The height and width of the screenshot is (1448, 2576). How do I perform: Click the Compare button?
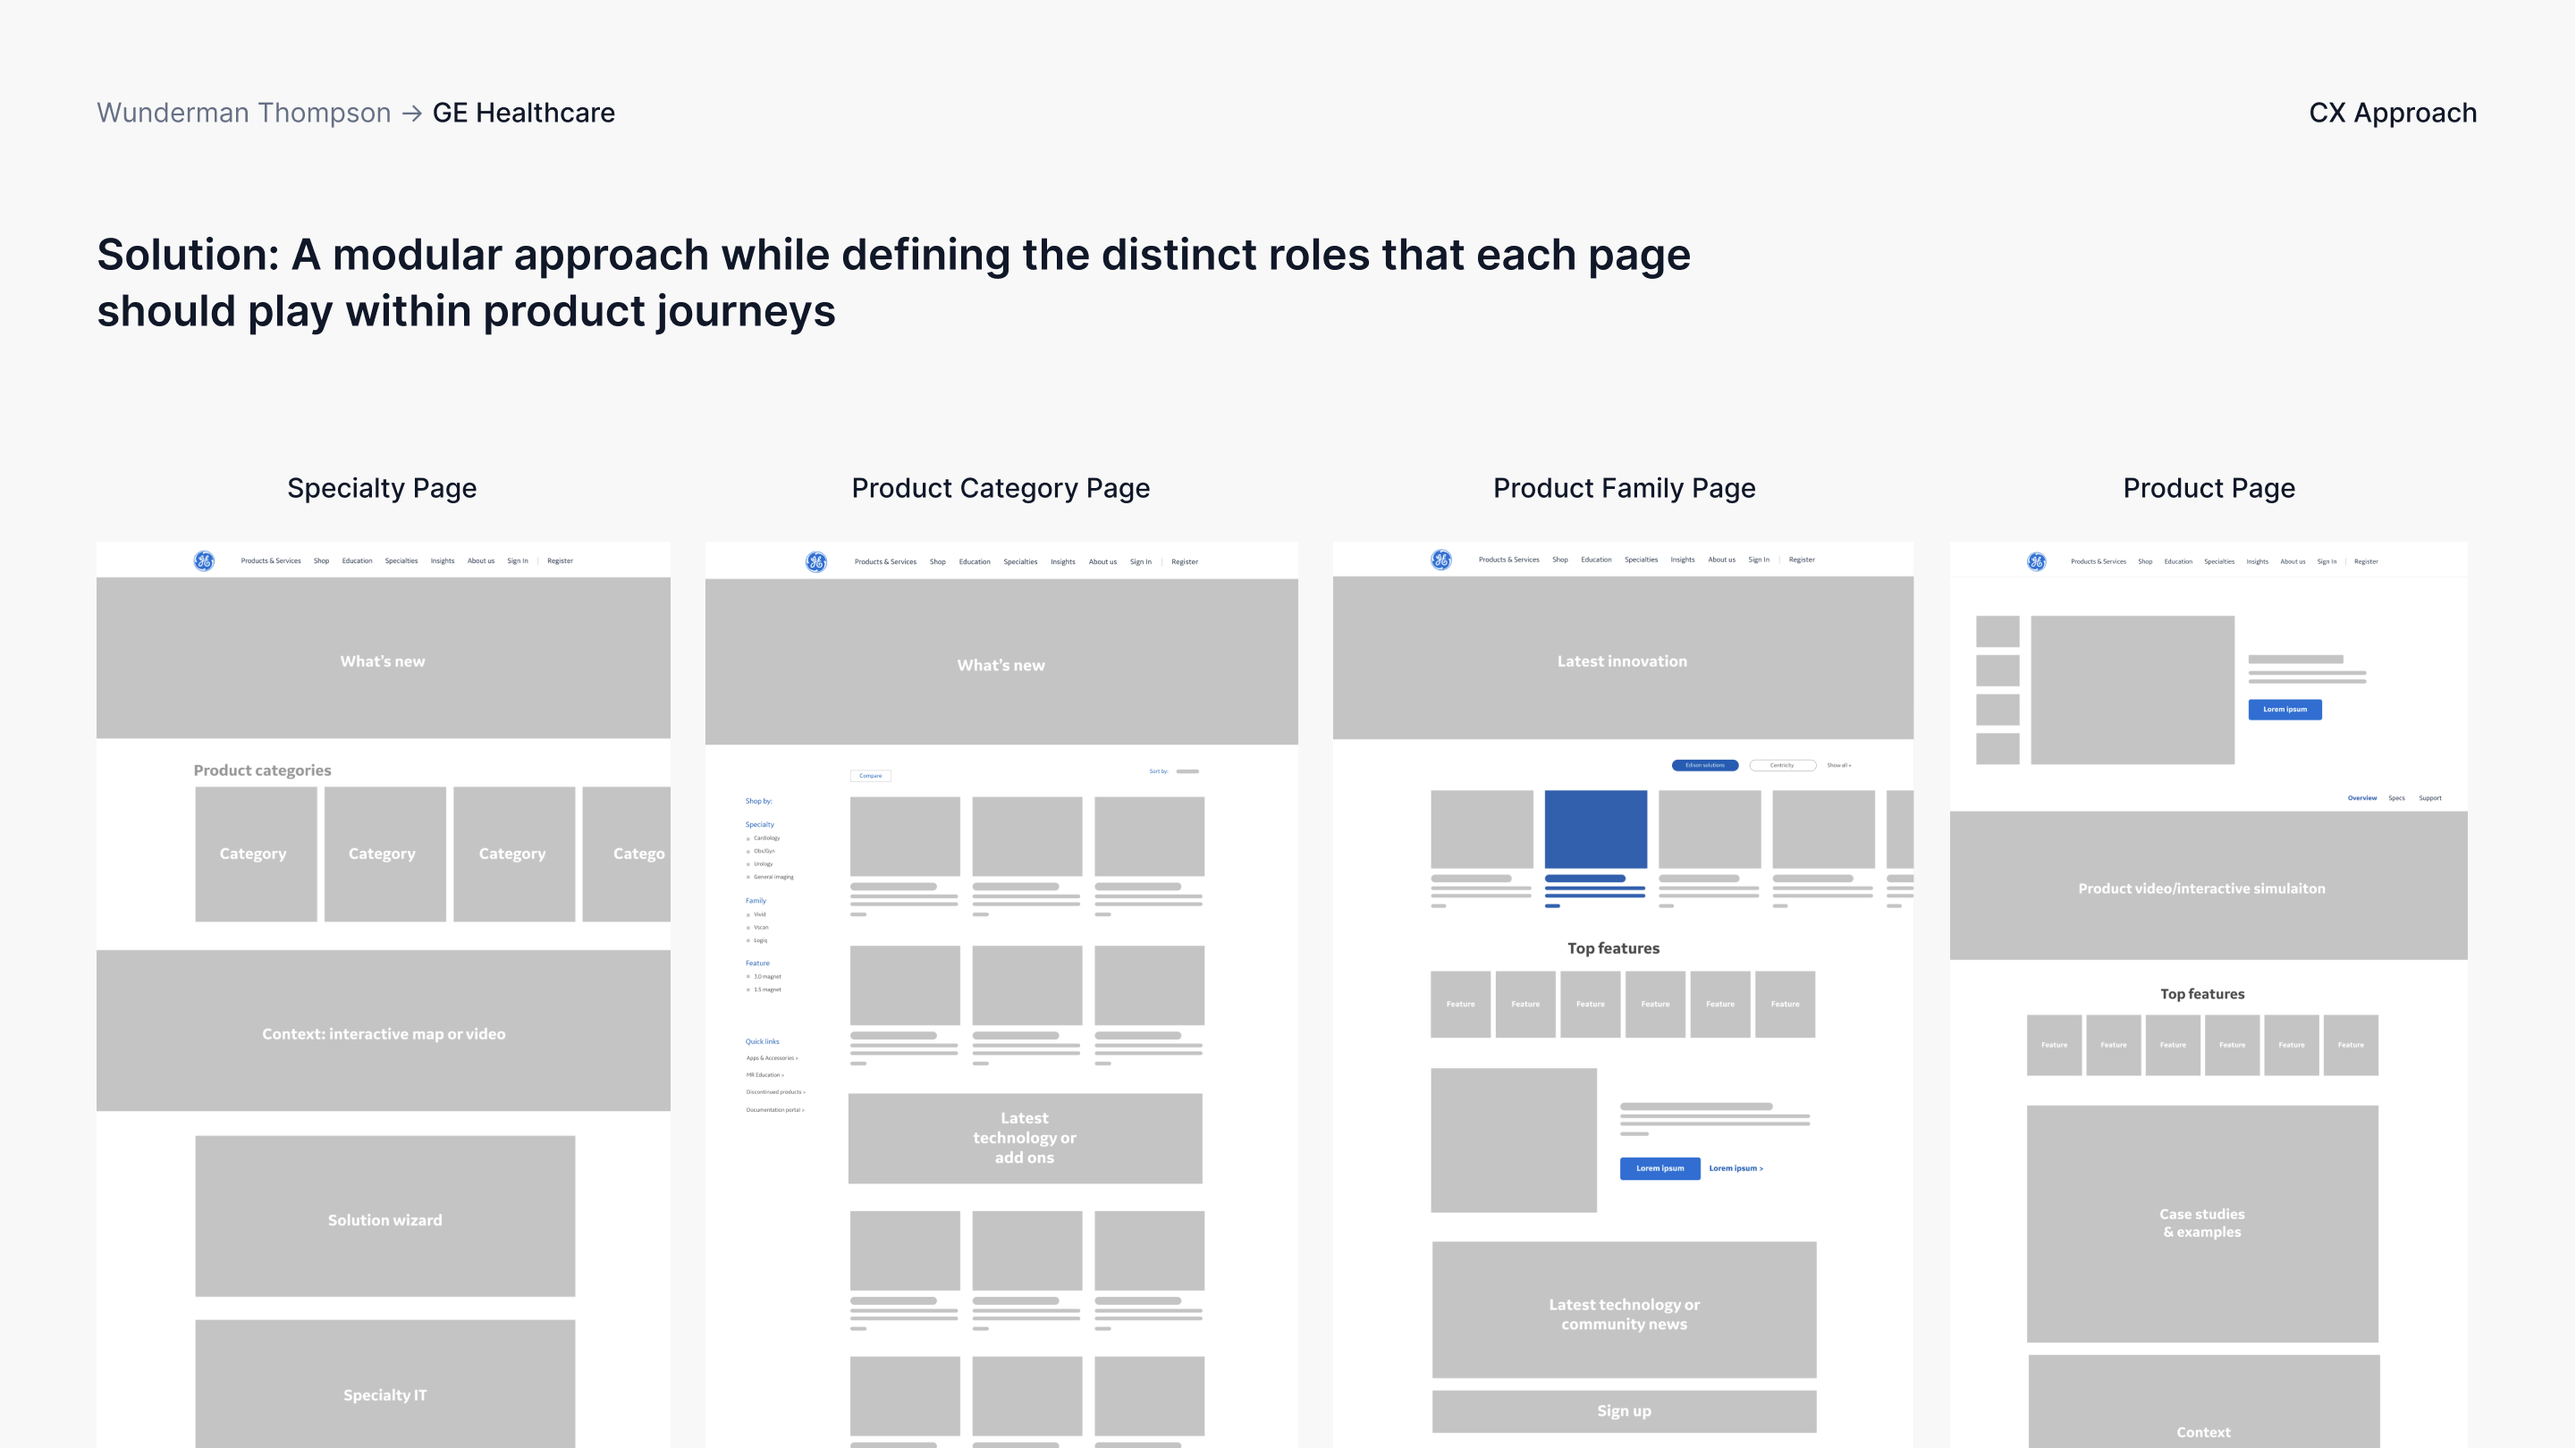coord(870,776)
